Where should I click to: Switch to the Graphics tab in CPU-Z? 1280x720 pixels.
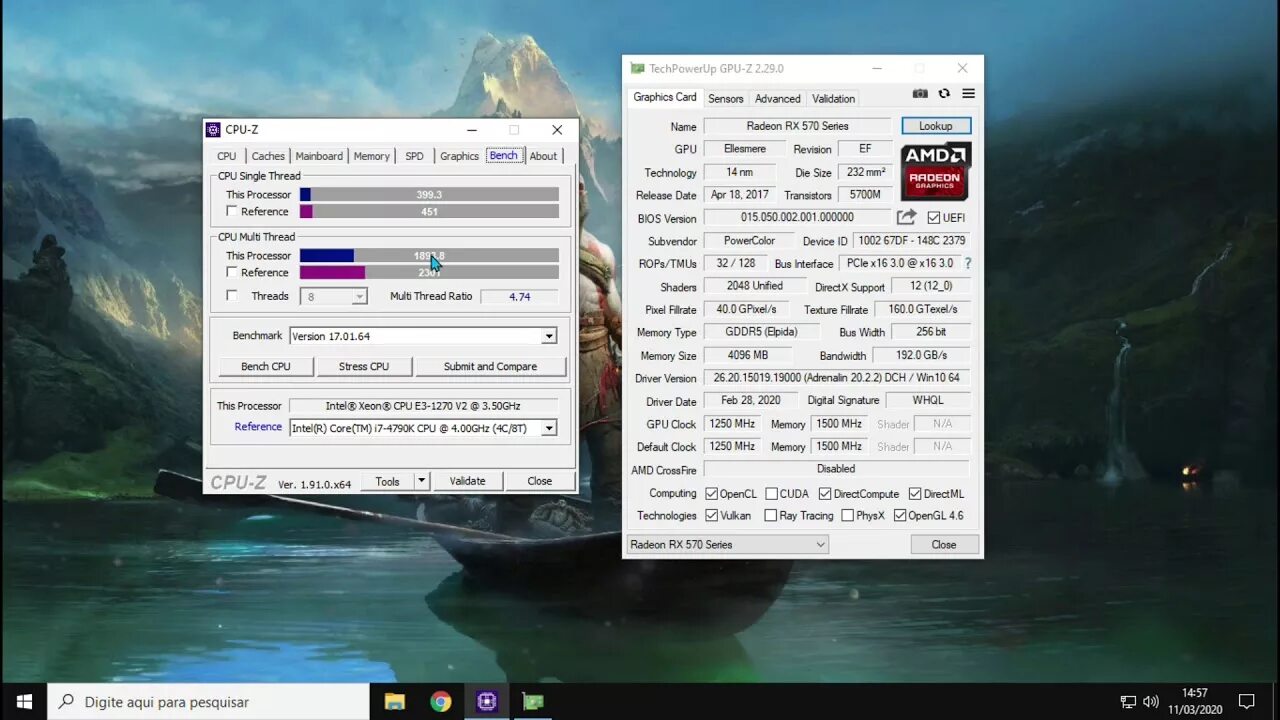tap(459, 156)
